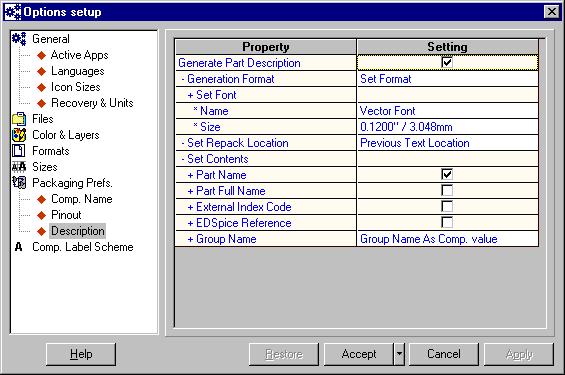Click the Files folder icon
Image resolution: width=565 pixels, height=375 pixels.
tap(19, 119)
